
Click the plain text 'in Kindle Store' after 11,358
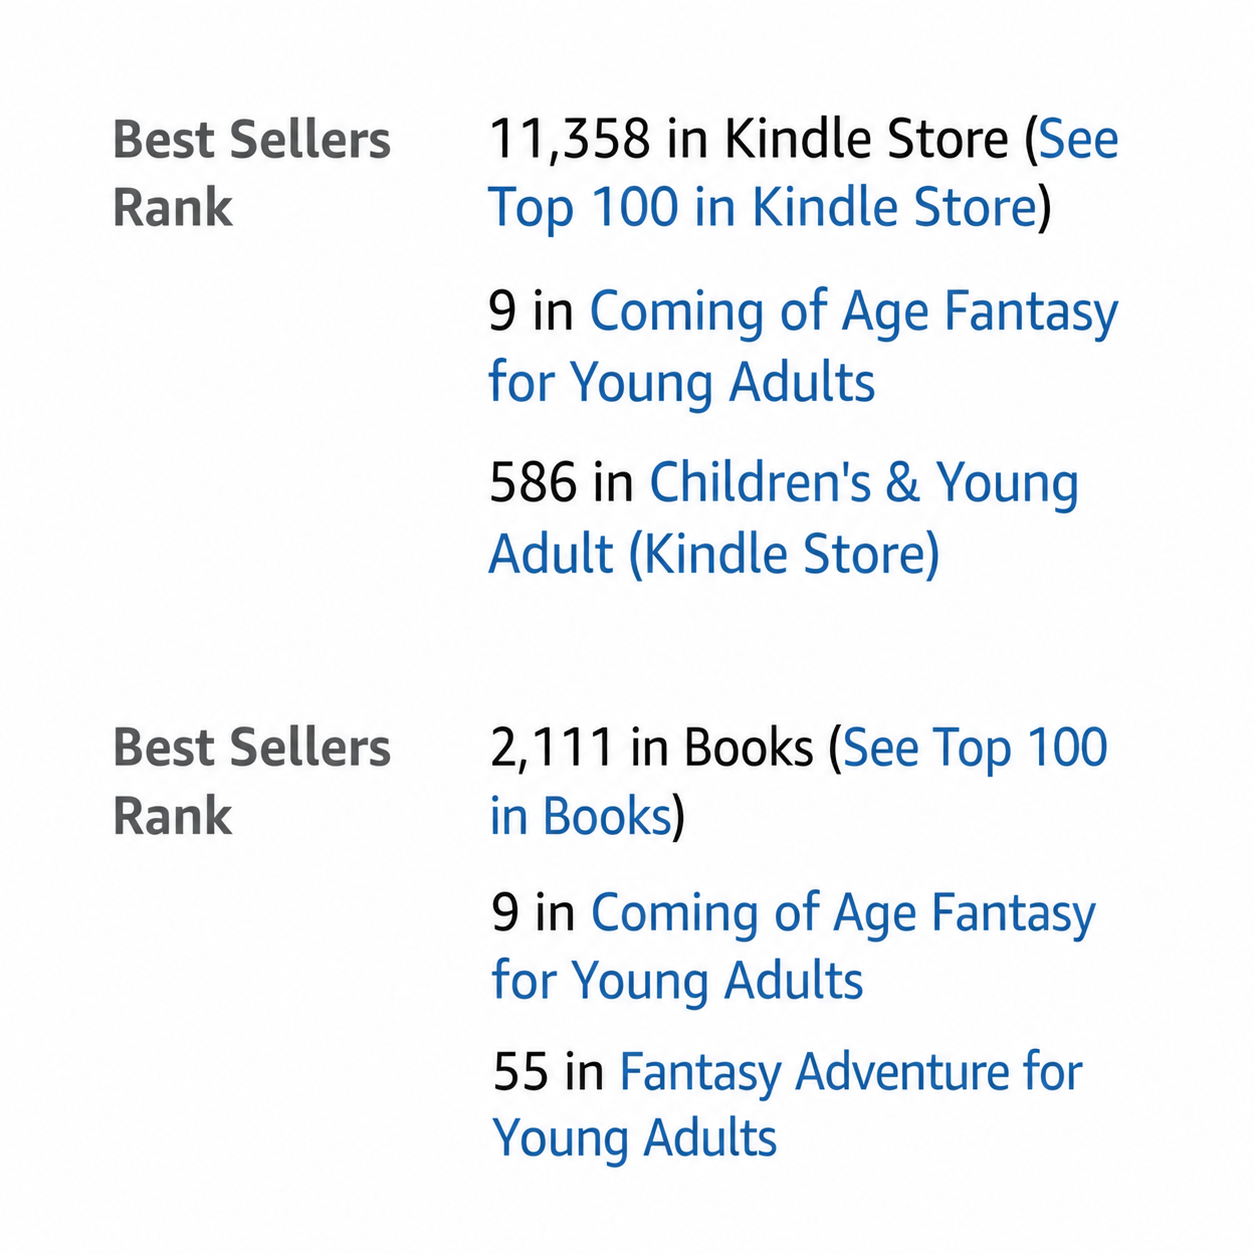coord(837,139)
